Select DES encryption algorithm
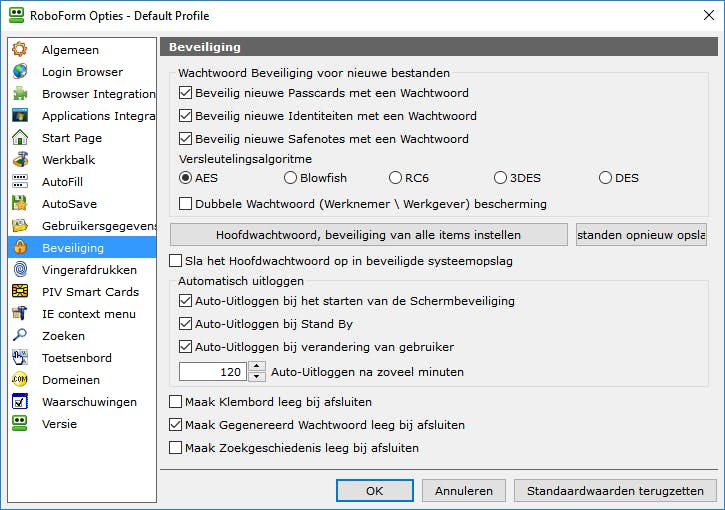725x510 pixels. [605, 178]
